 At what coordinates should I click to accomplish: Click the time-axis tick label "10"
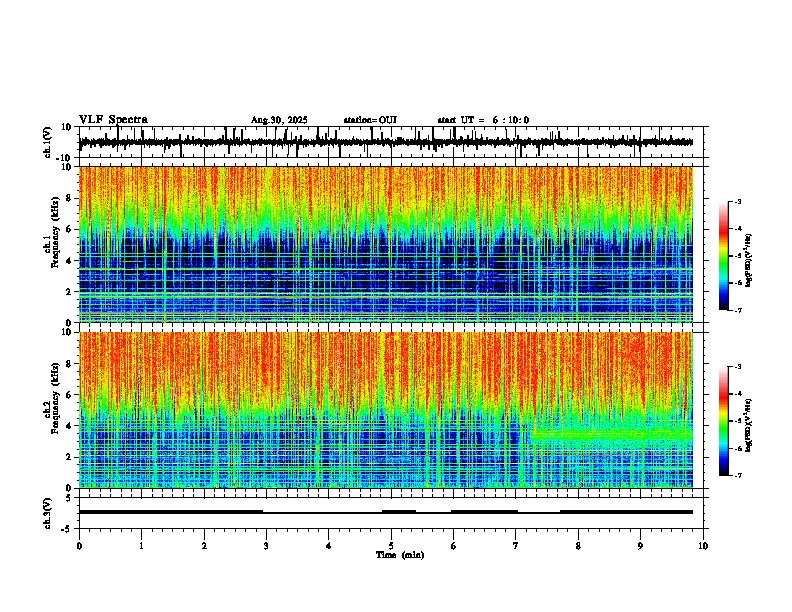pos(703,546)
